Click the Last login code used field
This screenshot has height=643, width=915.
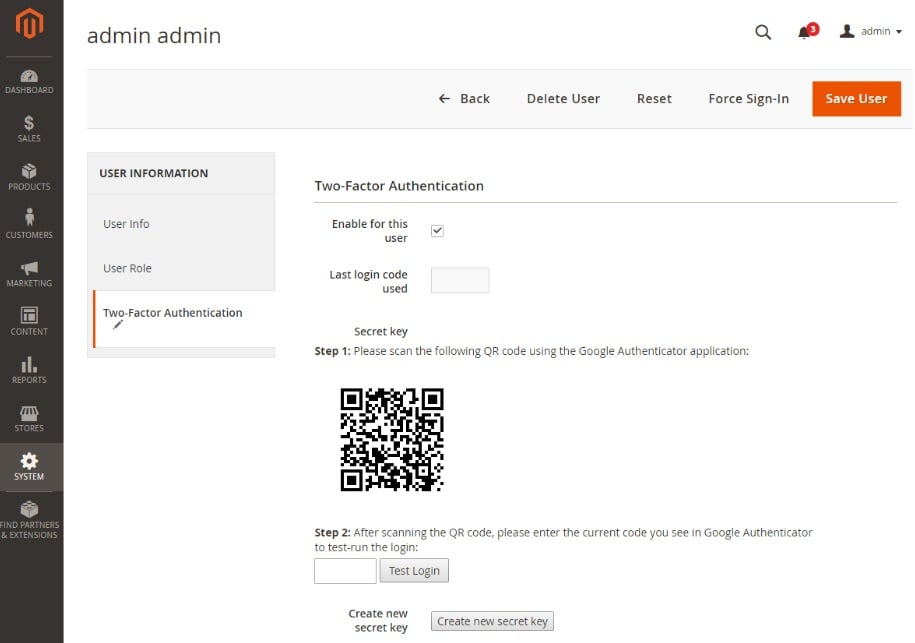(x=460, y=281)
